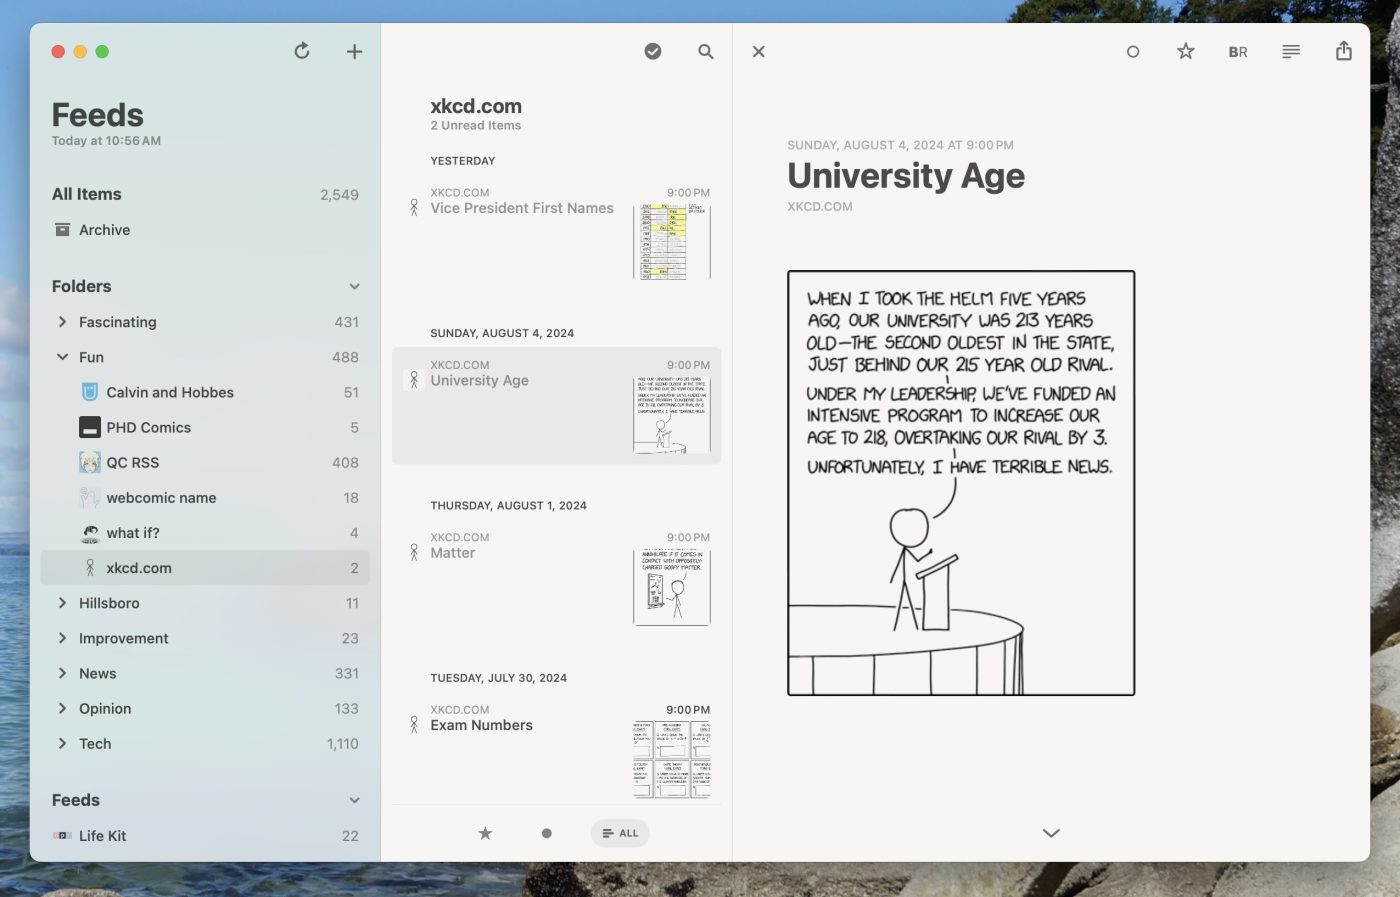This screenshot has width=1400, height=897.
Task: Click the what if? feed icon
Action: click(90, 533)
